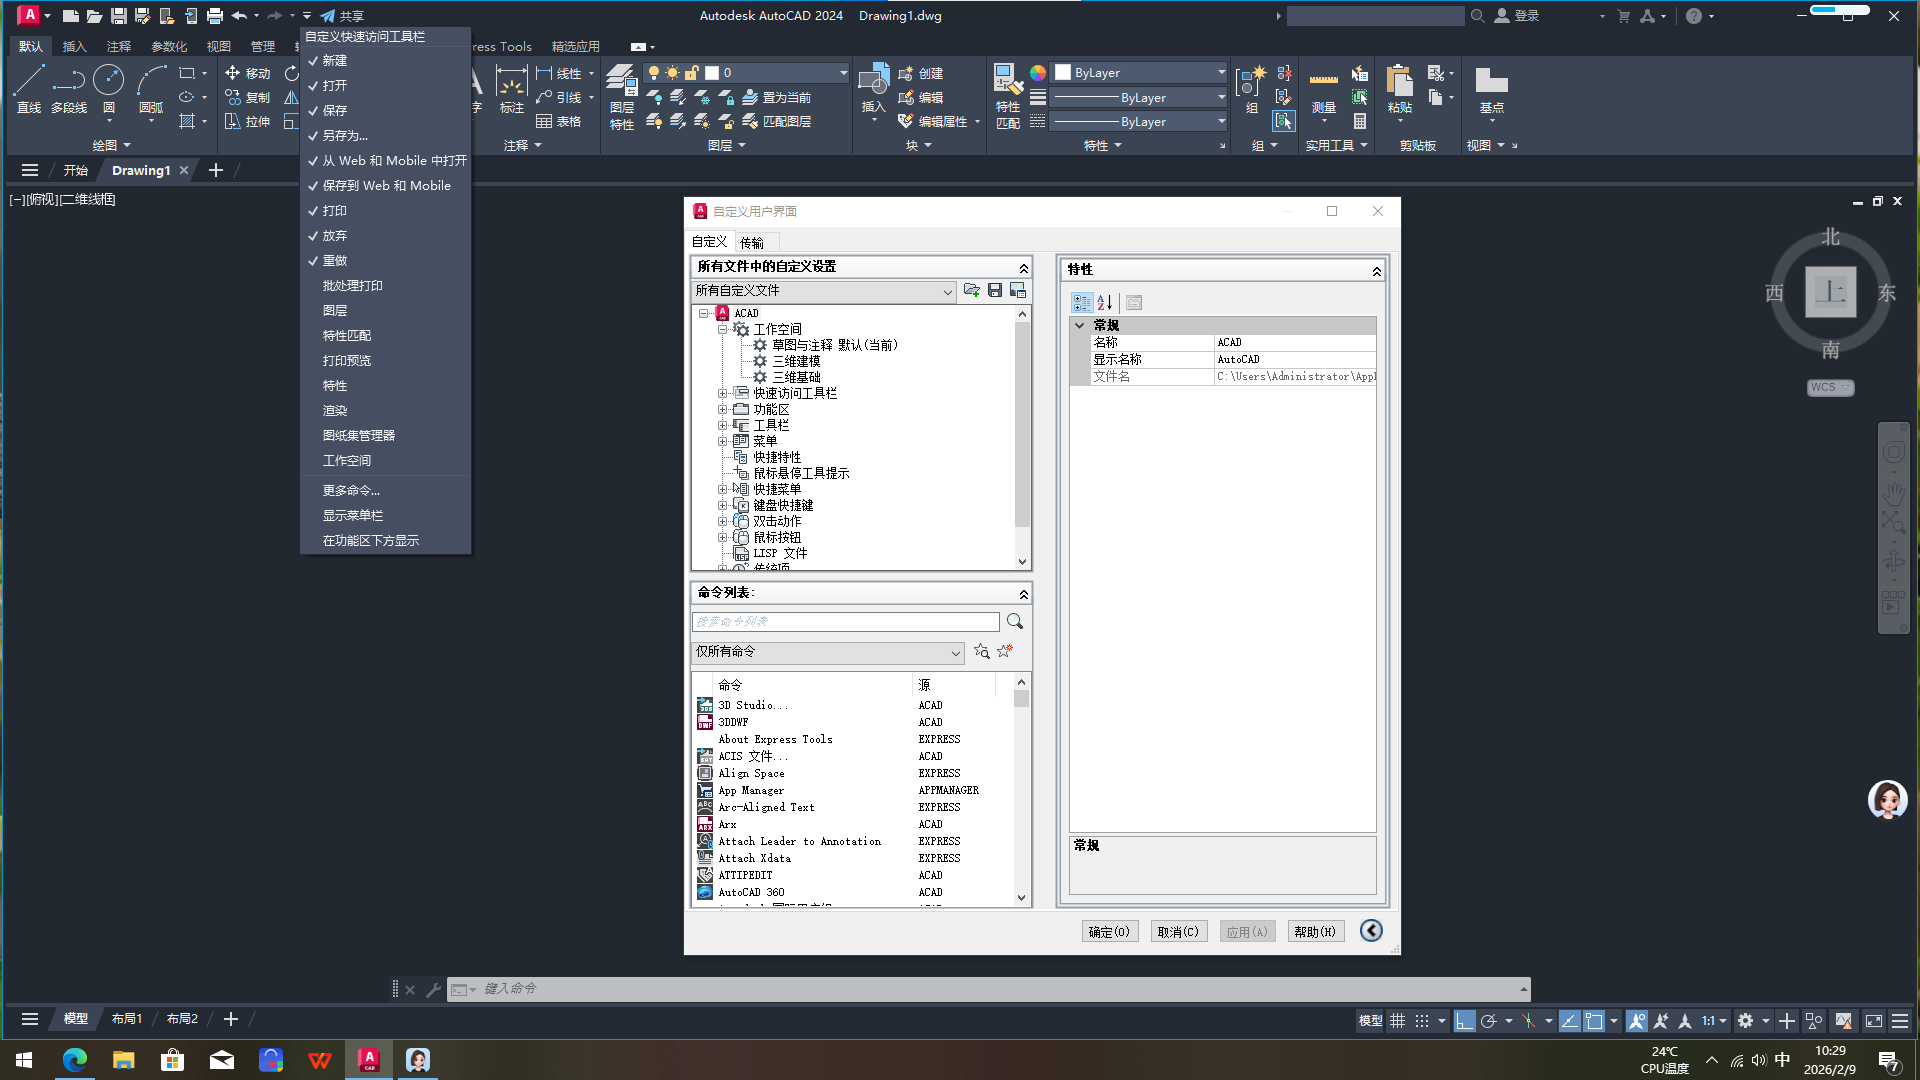Click the search icon in command list
This screenshot has height=1080, width=1920.
[1015, 622]
